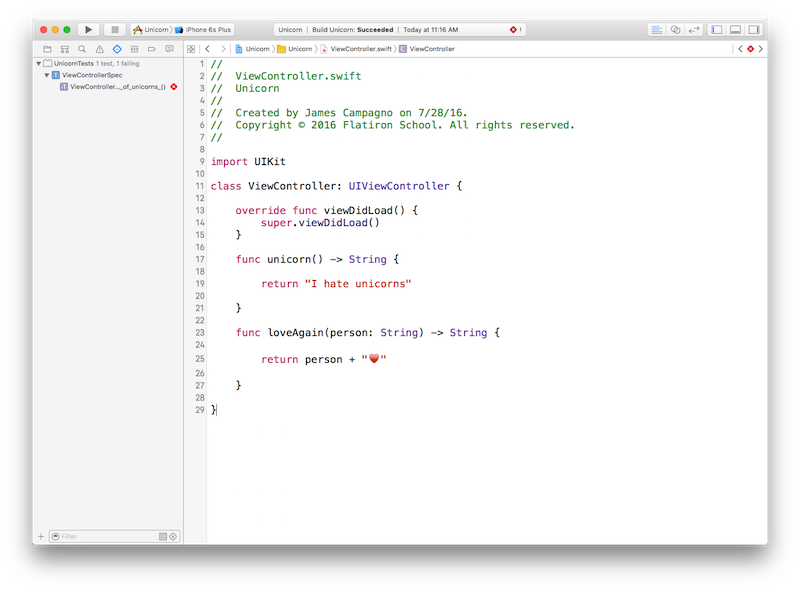The image size is (800, 591).
Task: Toggle show only failing tests filter
Action: pyautogui.click(x=173, y=536)
